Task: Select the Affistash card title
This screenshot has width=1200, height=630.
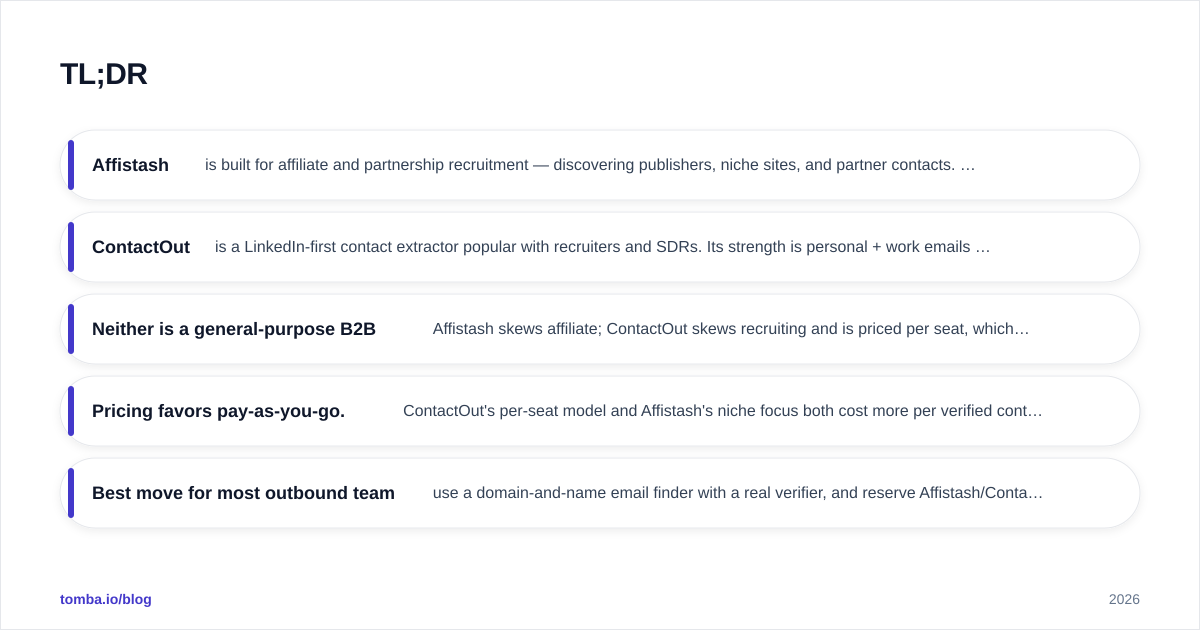Action: coord(130,165)
